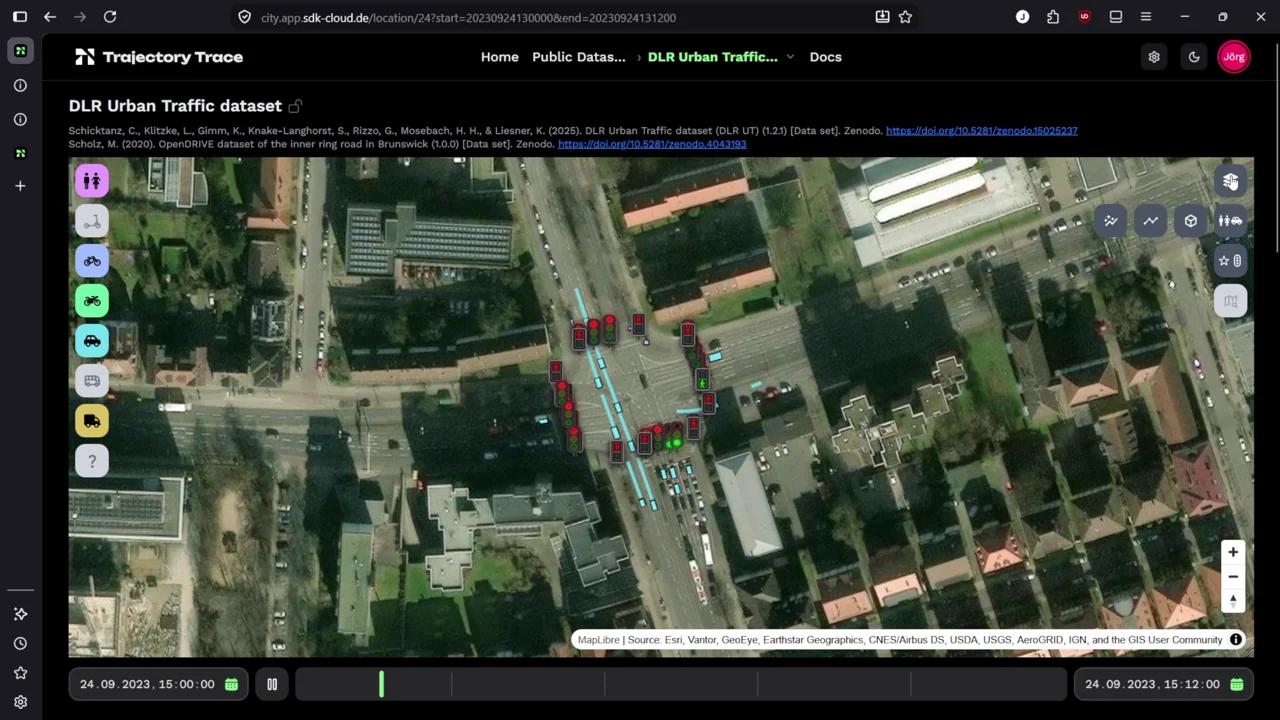Image resolution: width=1280 pixels, height=720 pixels.
Task: Go to the Home page
Action: (500, 57)
